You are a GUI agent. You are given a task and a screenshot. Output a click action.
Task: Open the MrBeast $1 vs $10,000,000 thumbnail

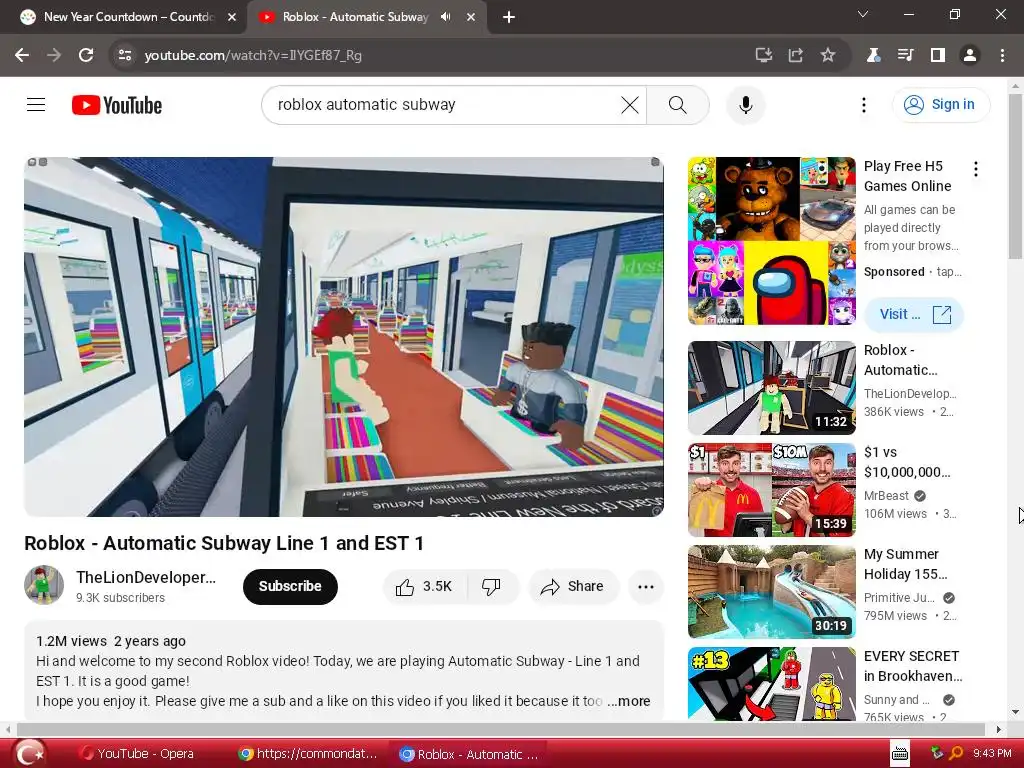771,490
